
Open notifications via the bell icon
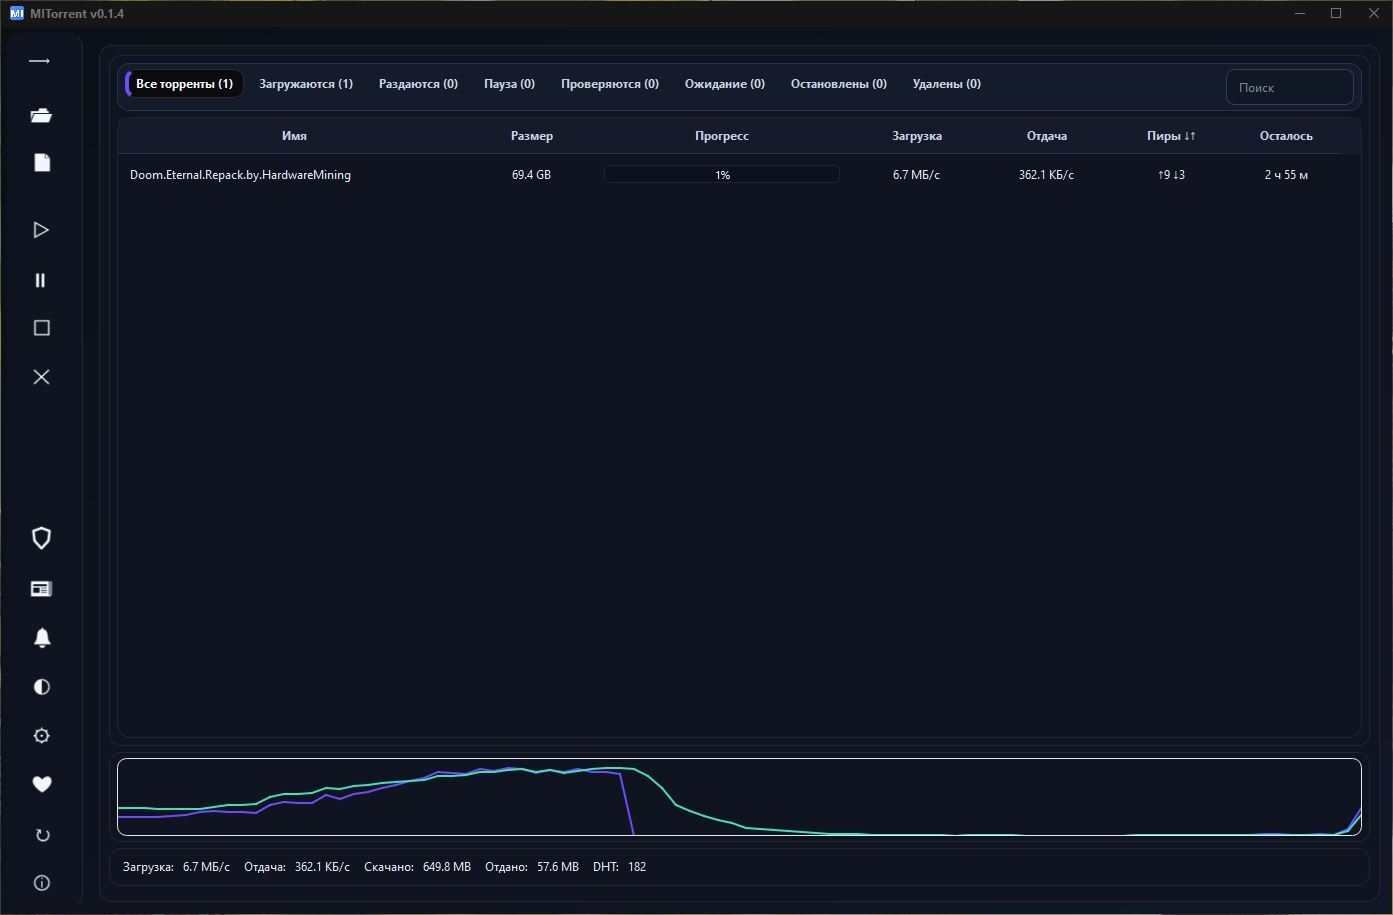coord(41,638)
